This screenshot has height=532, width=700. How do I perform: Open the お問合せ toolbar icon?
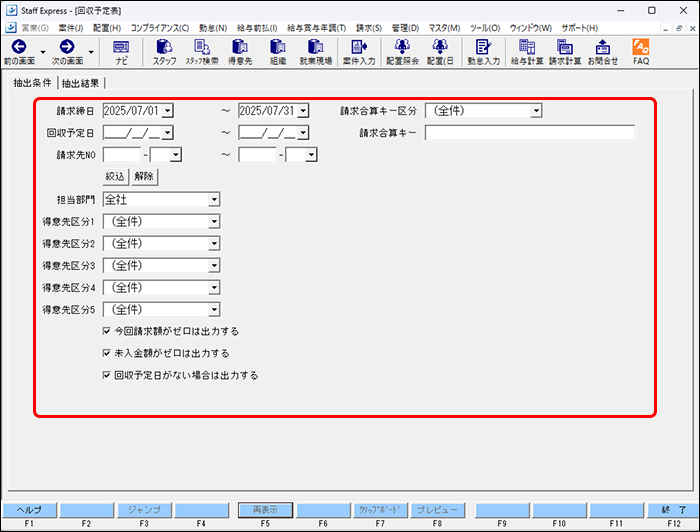(603, 52)
